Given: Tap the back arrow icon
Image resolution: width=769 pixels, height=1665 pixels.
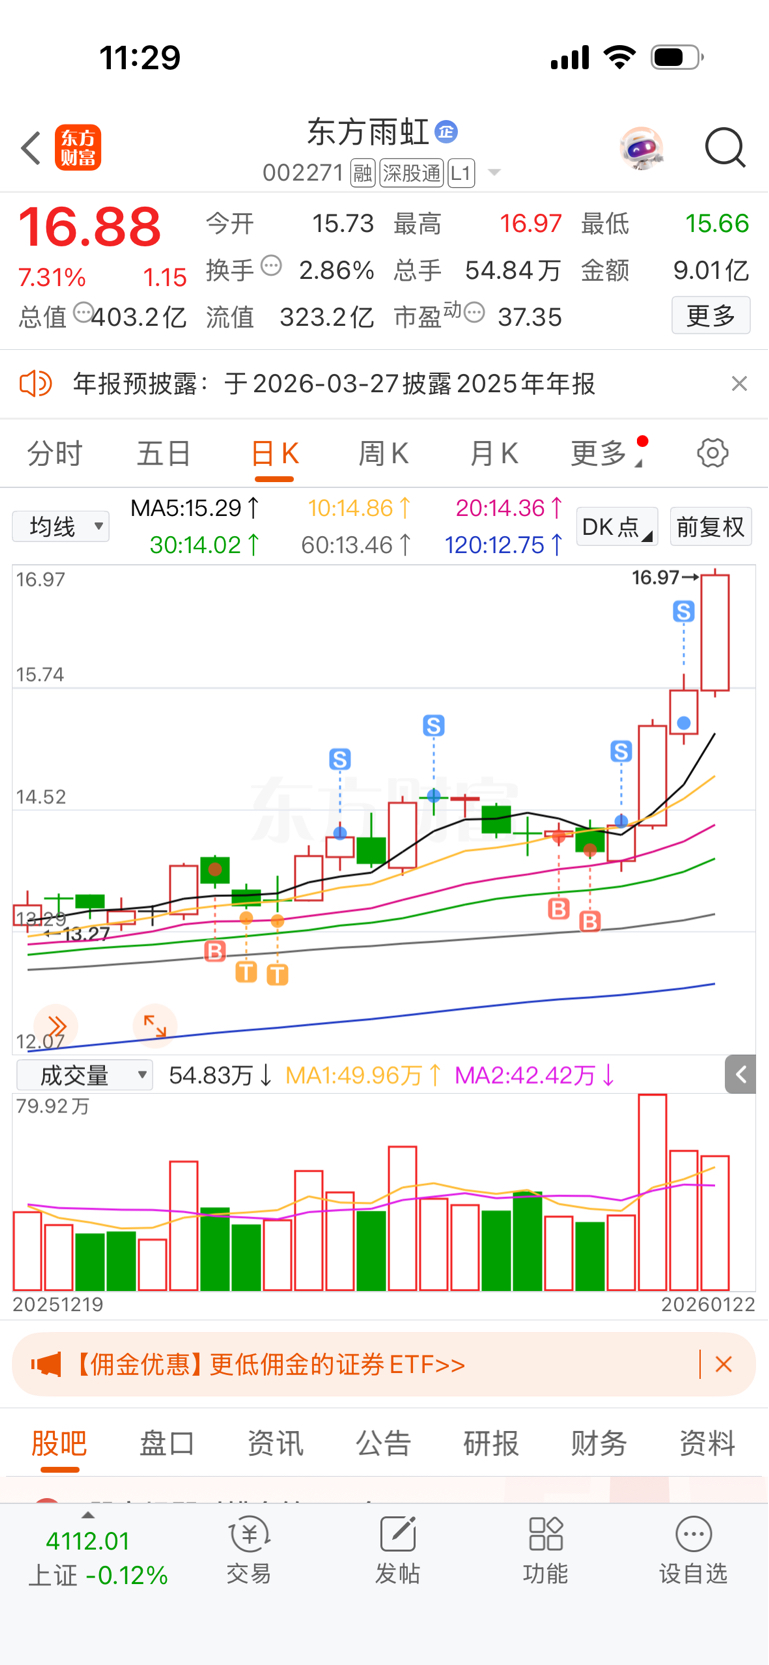Looking at the screenshot, I should point(31,148).
